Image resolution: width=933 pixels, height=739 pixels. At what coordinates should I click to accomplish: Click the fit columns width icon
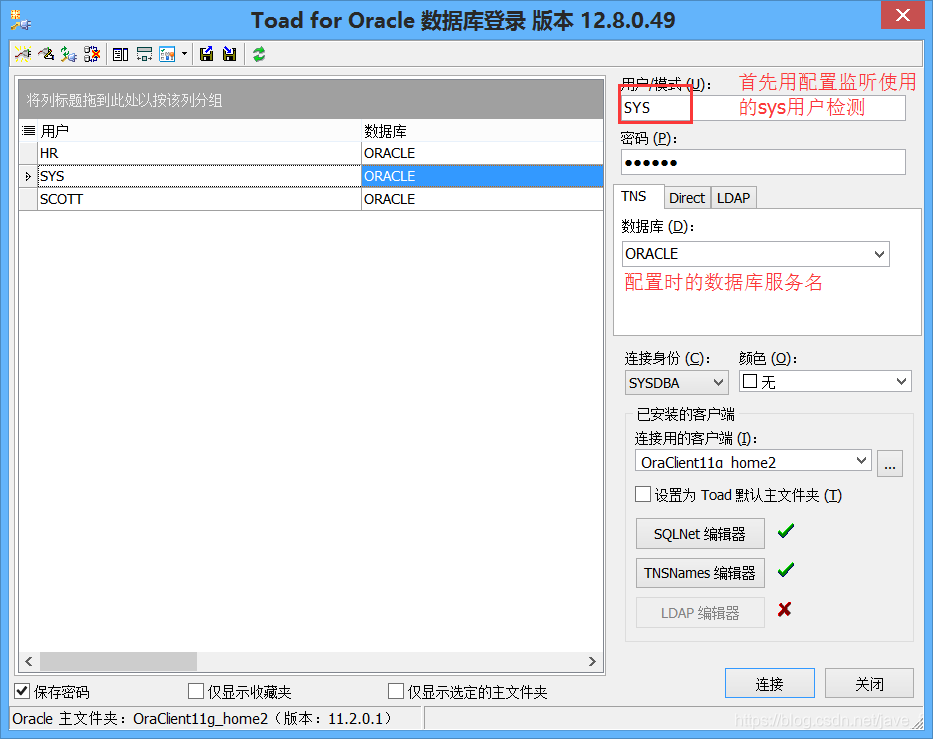click(144, 54)
